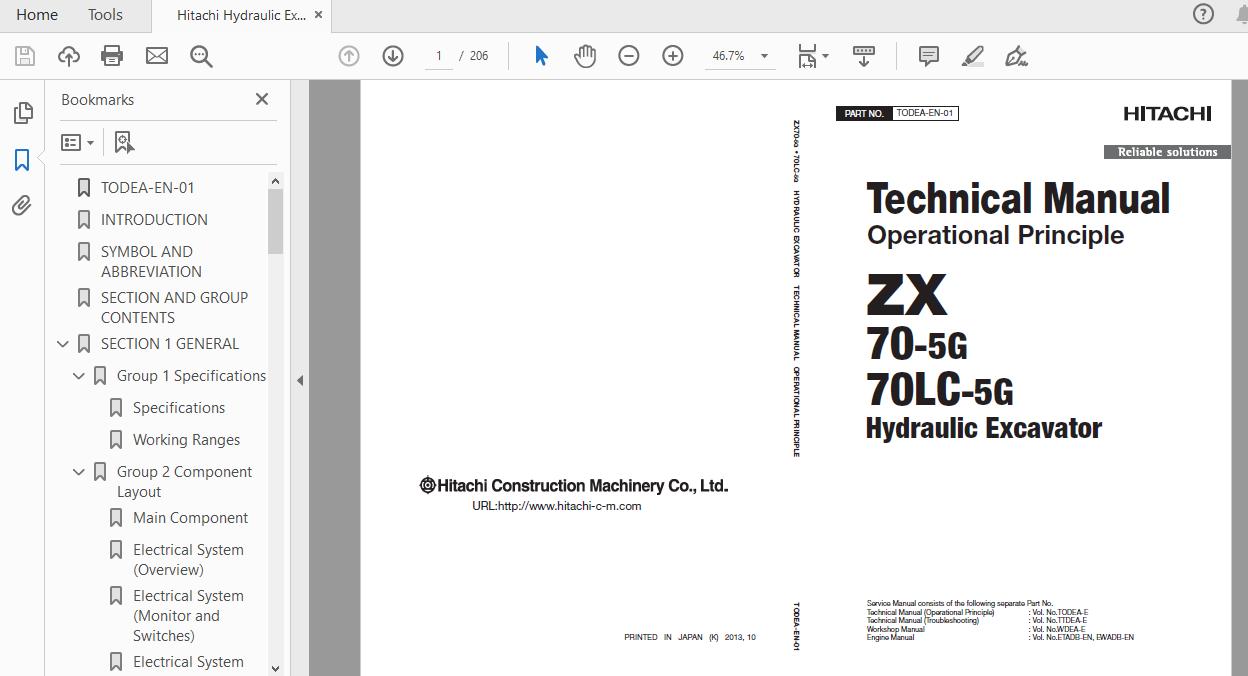The height and width of the screenshot is (676, 1248).
Task: Activate the Selection arrow tool
Action: click(x=541, y=56)
